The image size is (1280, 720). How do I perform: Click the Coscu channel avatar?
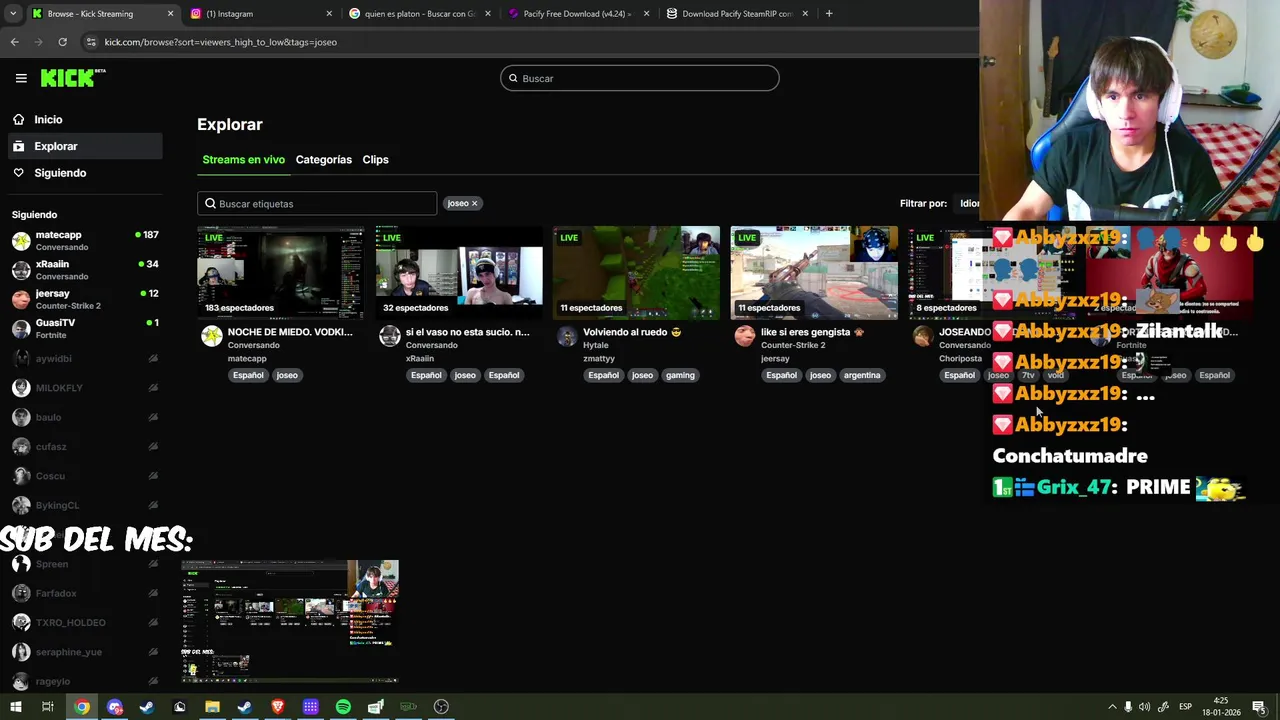(21, 476)
